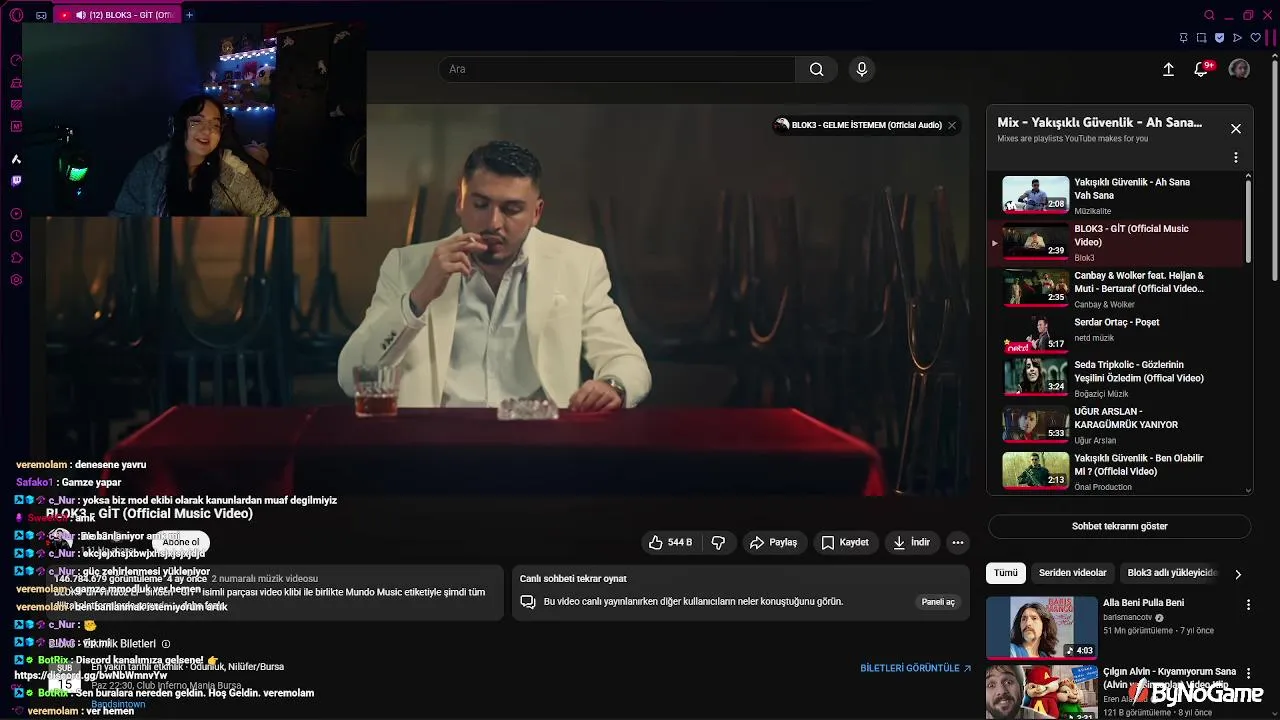This screenshot has height=720, width=1280.
Task: Show more filter chips with right arrow
Action: click(x=1238, y=574)
